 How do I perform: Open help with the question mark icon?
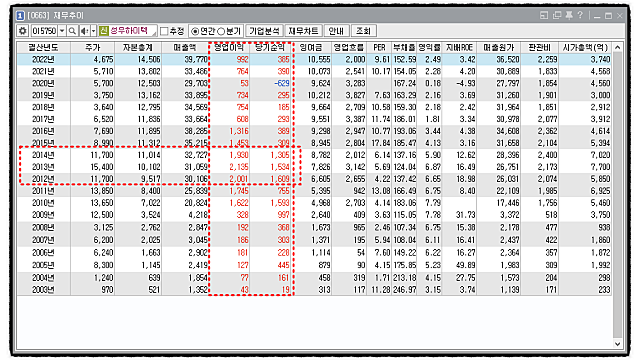coord(580,16)
